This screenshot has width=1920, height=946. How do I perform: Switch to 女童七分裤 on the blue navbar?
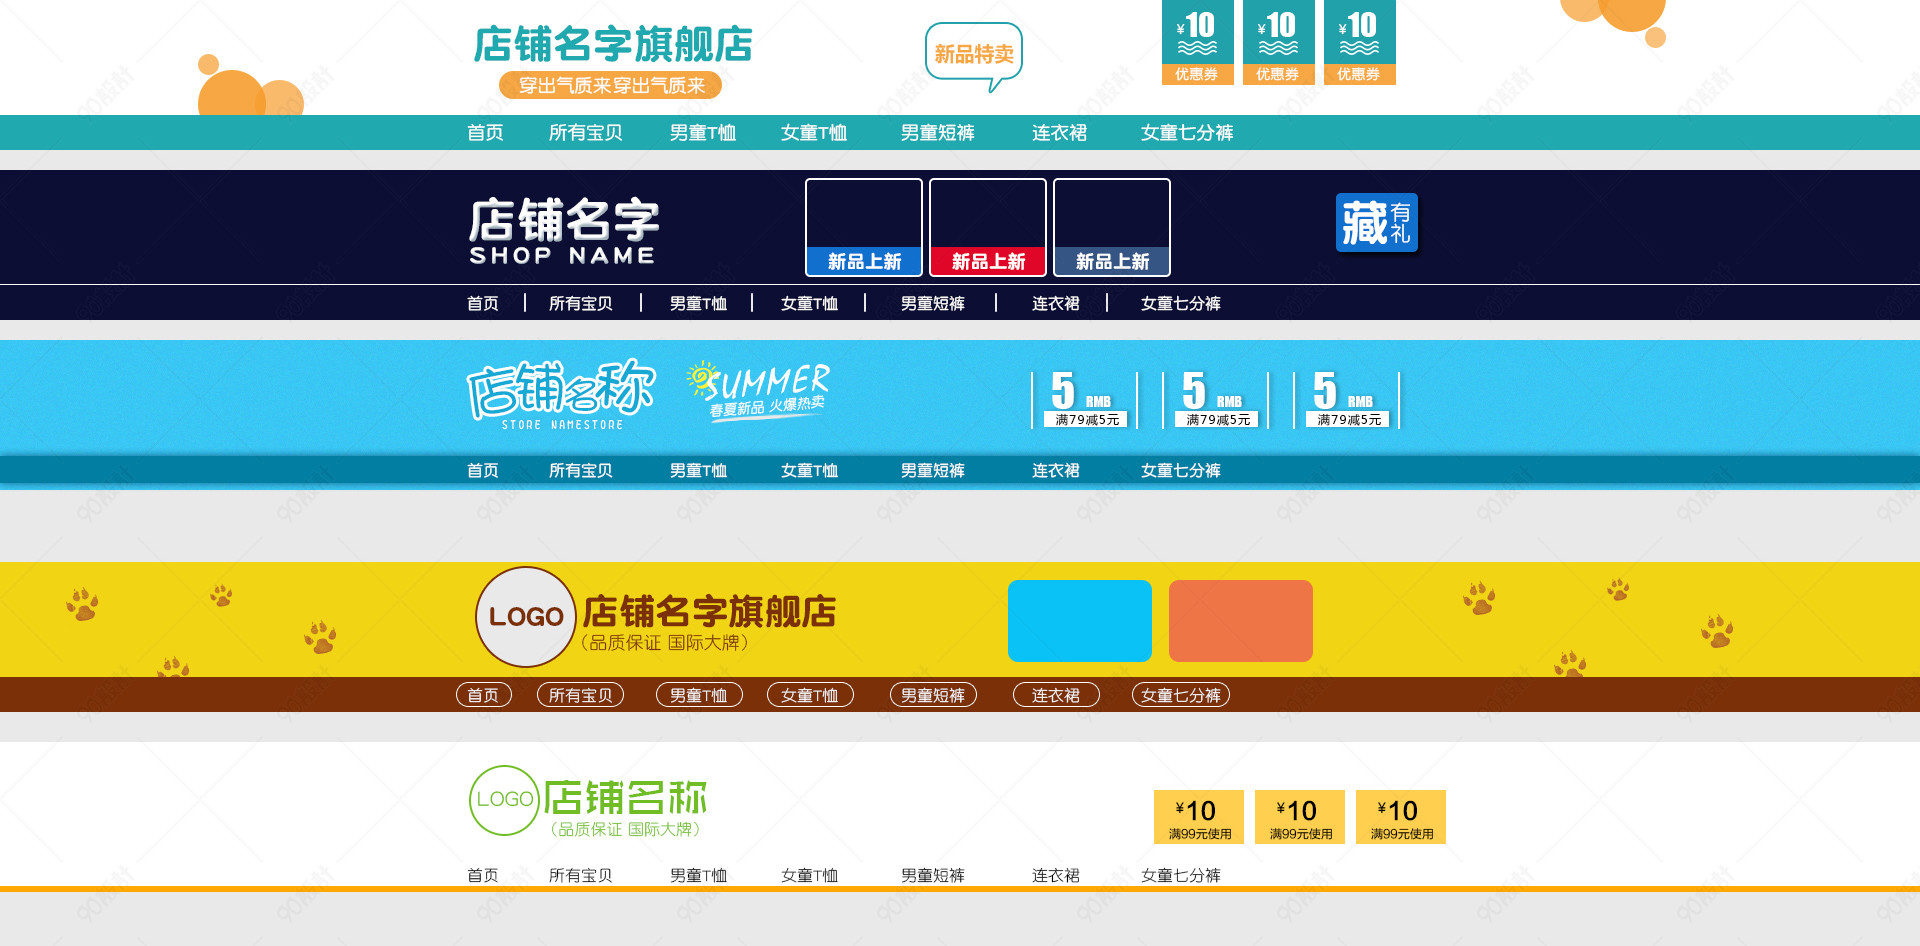(x=1181, y=469)
